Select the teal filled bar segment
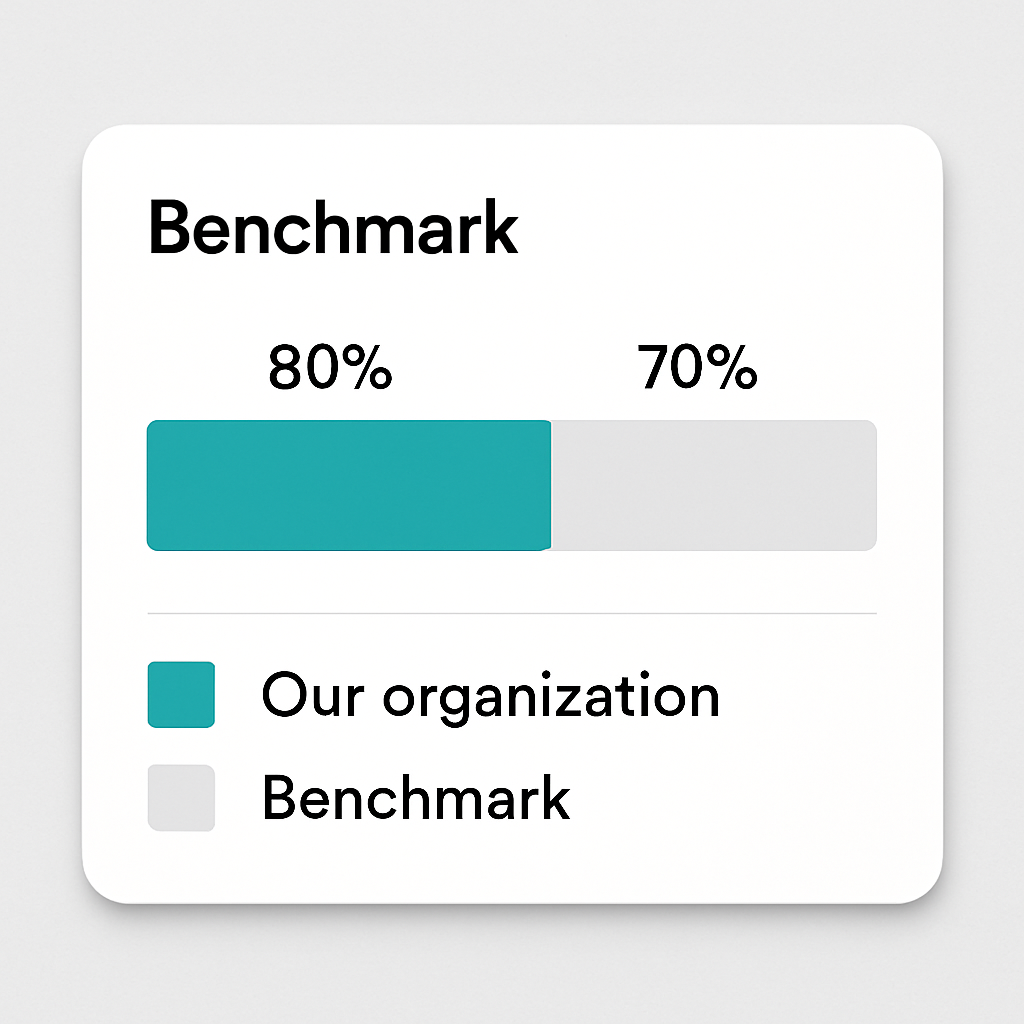Screen dimensions: 1024x1024 (349, 485)
